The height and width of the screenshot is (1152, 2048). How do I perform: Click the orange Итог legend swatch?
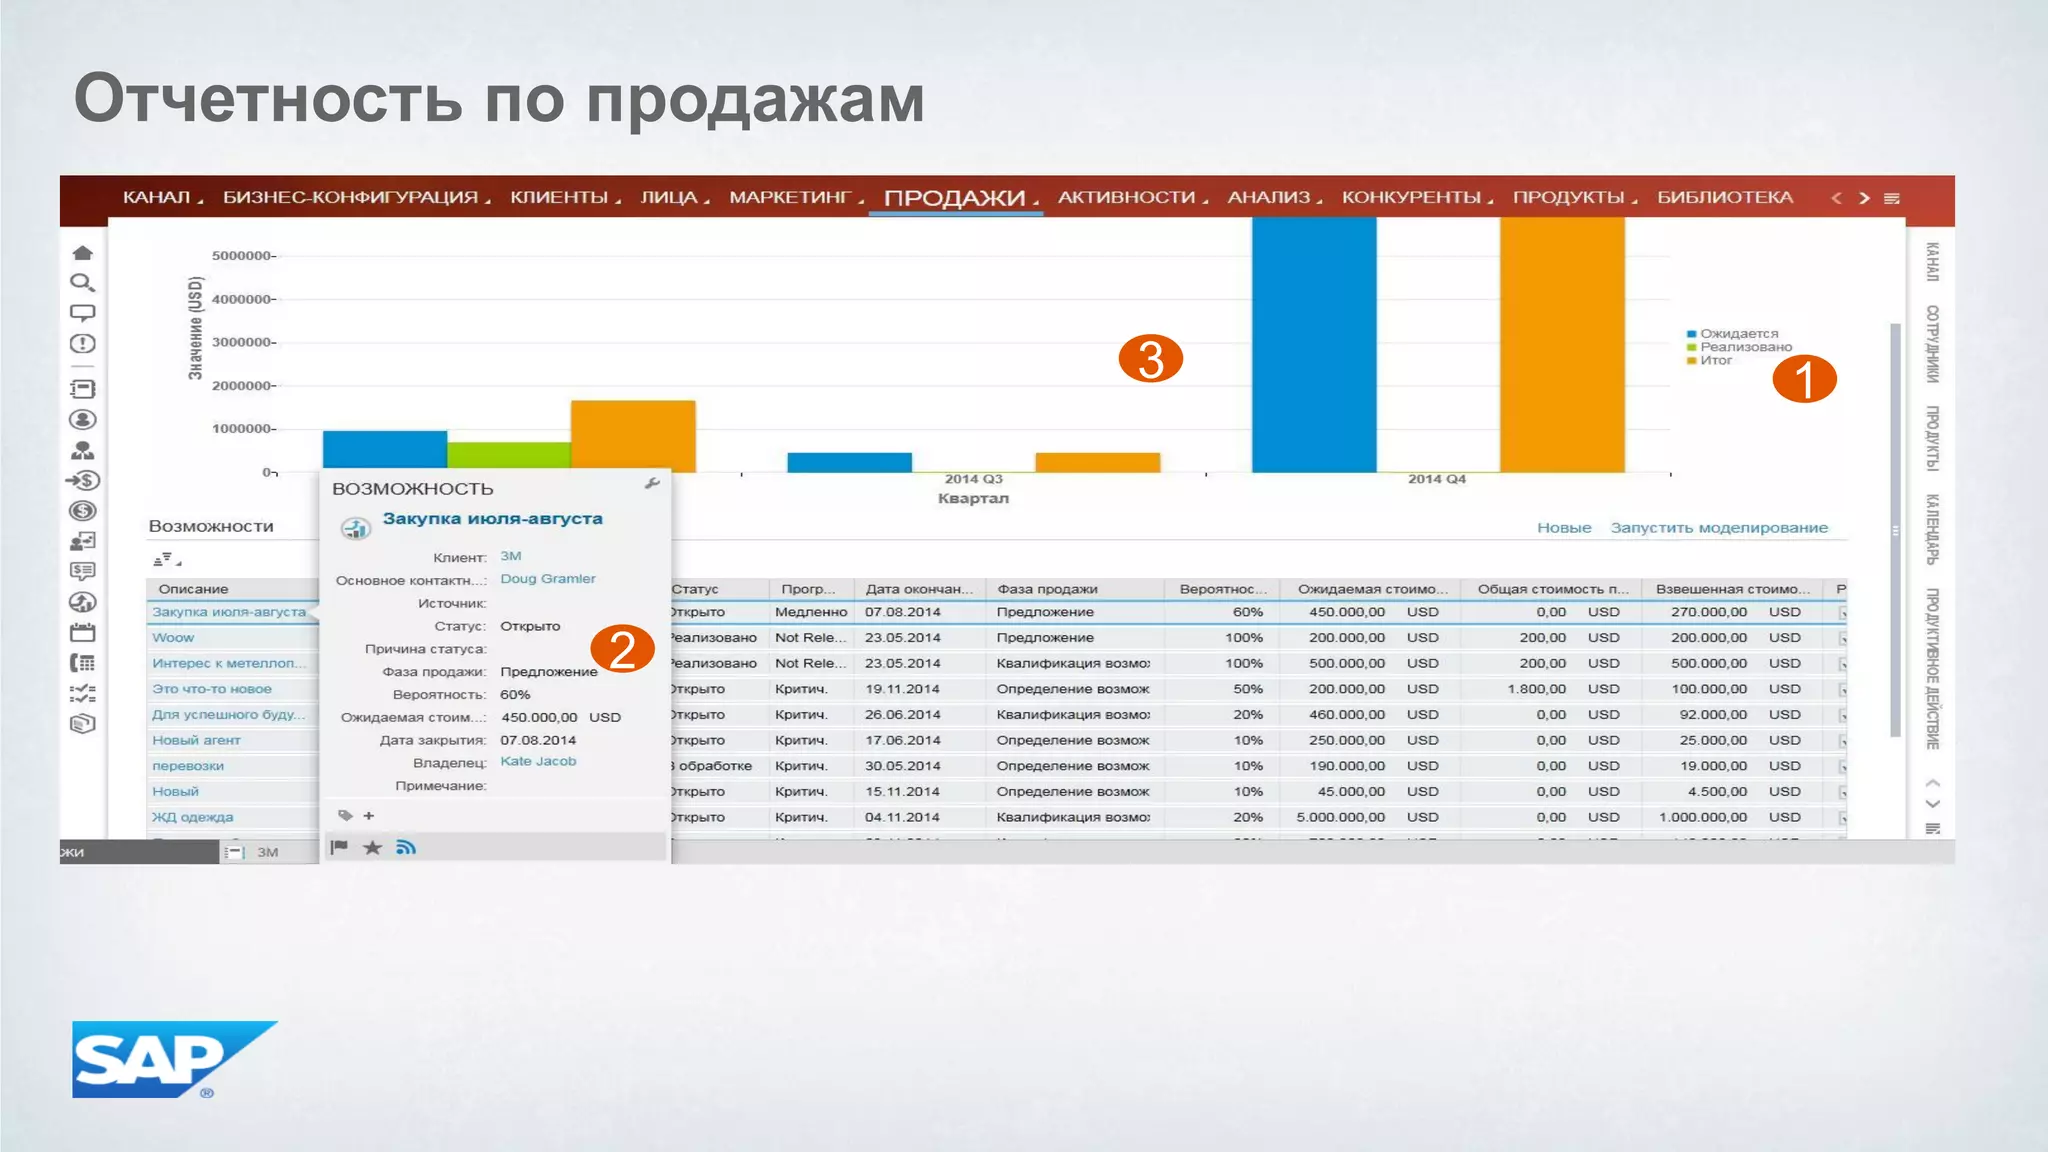pyautogui.click(x=1691, y=361)
